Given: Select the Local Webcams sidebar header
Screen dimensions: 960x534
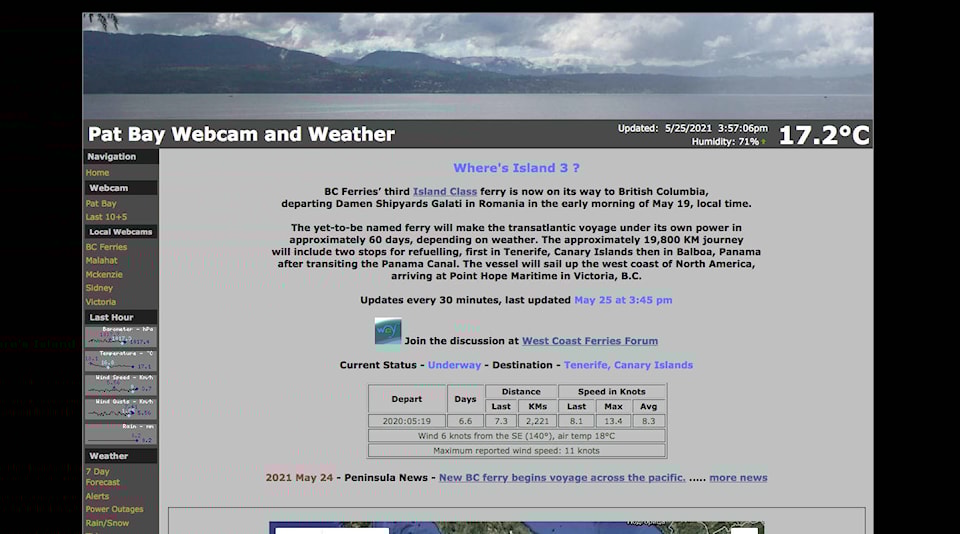Looking at the screenshot, I should (x=121, y=231).
